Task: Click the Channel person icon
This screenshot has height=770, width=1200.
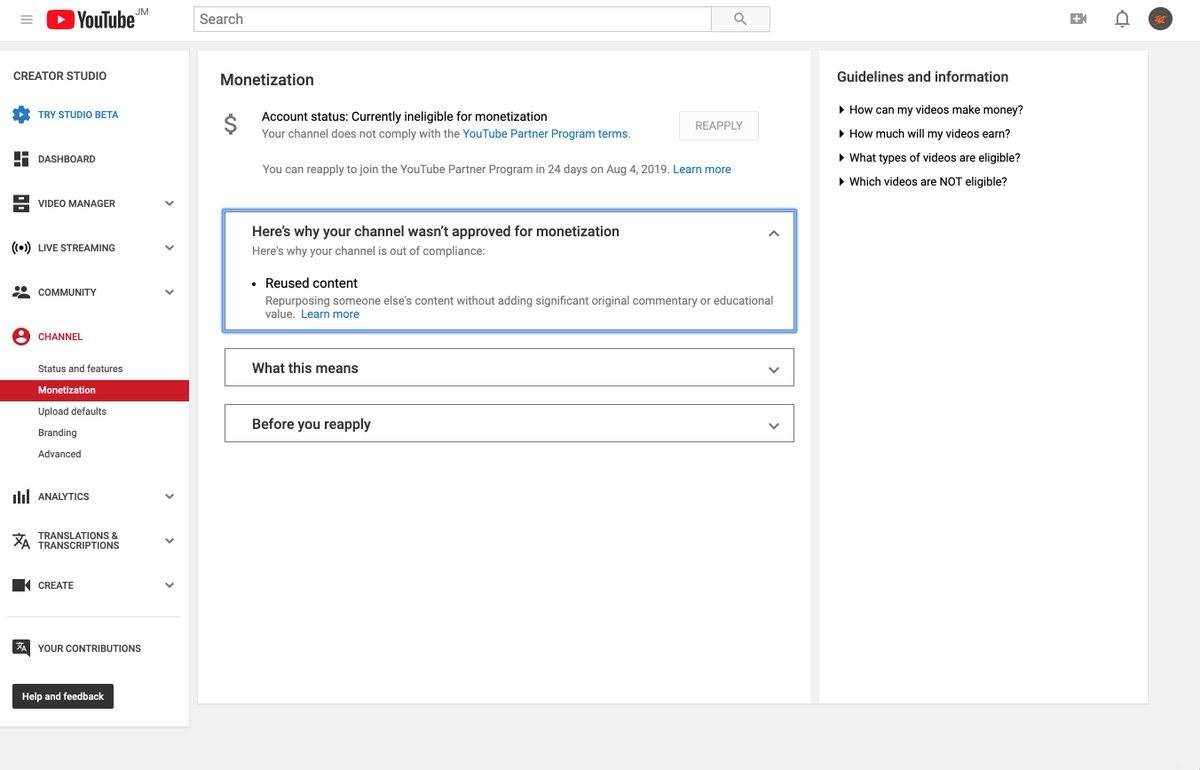Action: [21, 337]
